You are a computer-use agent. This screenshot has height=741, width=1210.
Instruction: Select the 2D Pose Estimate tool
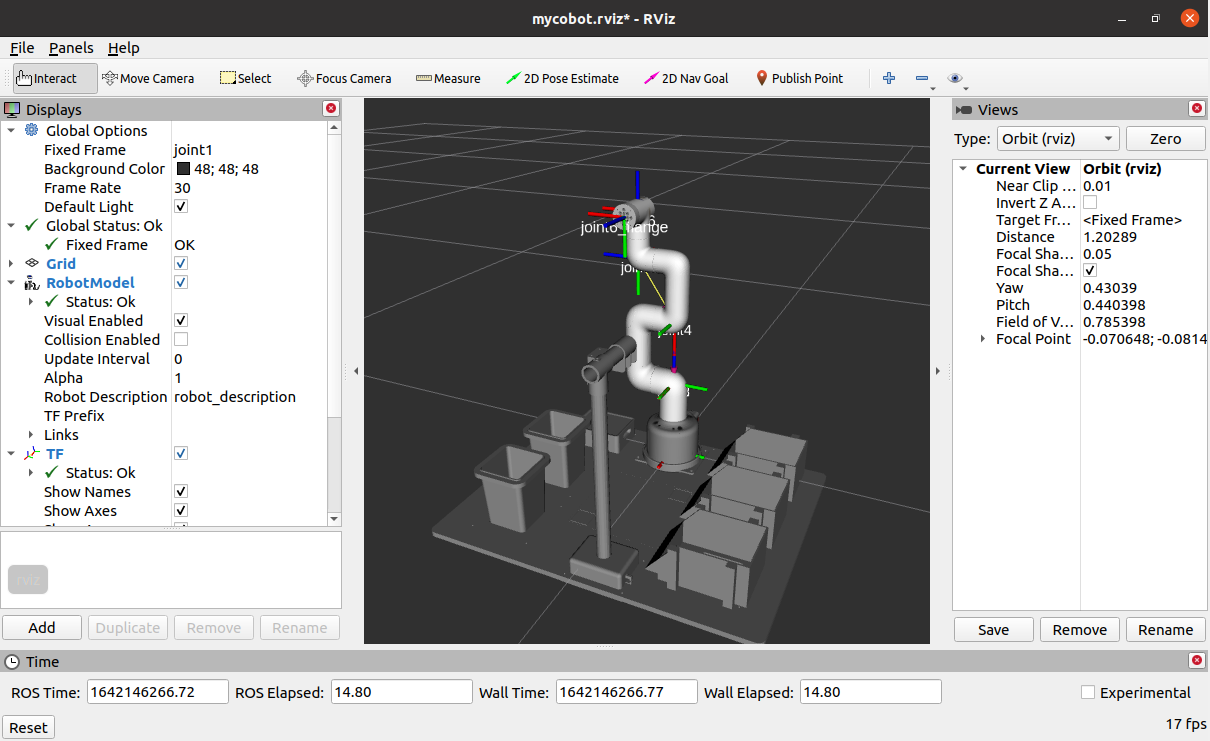coord(562,78)
